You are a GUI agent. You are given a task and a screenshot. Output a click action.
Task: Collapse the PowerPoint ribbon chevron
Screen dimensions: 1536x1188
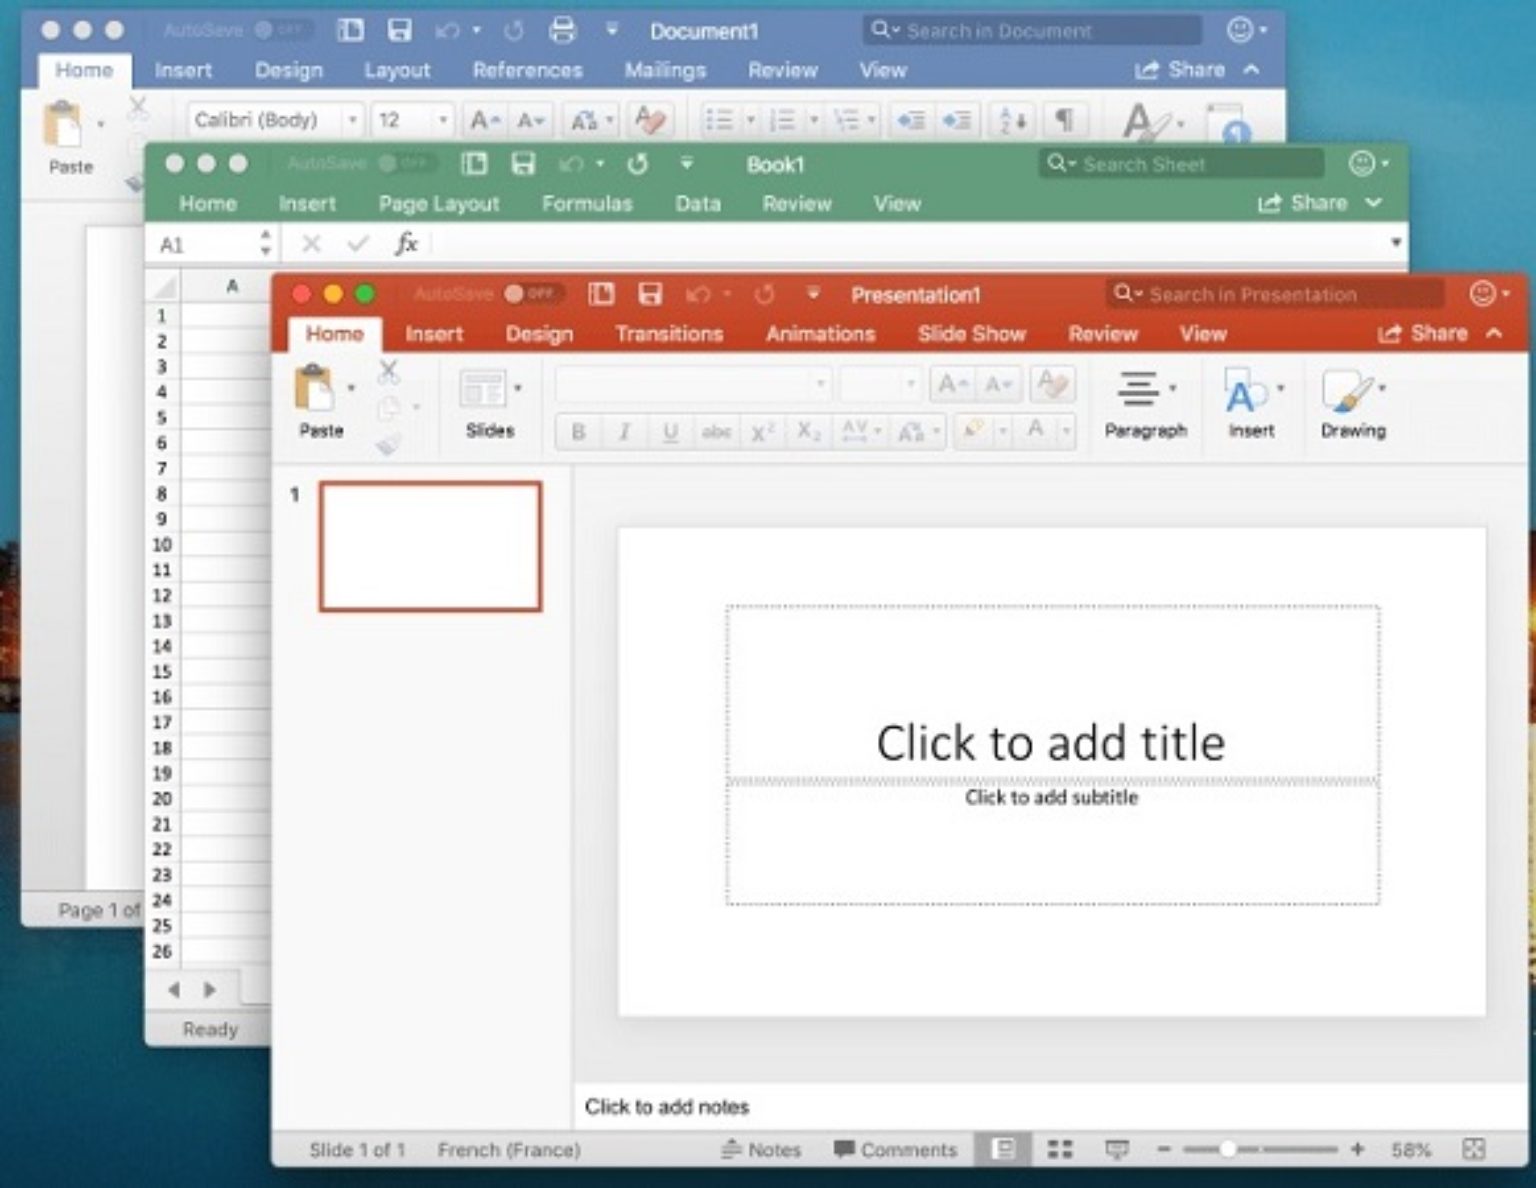tap(1495, 333)
